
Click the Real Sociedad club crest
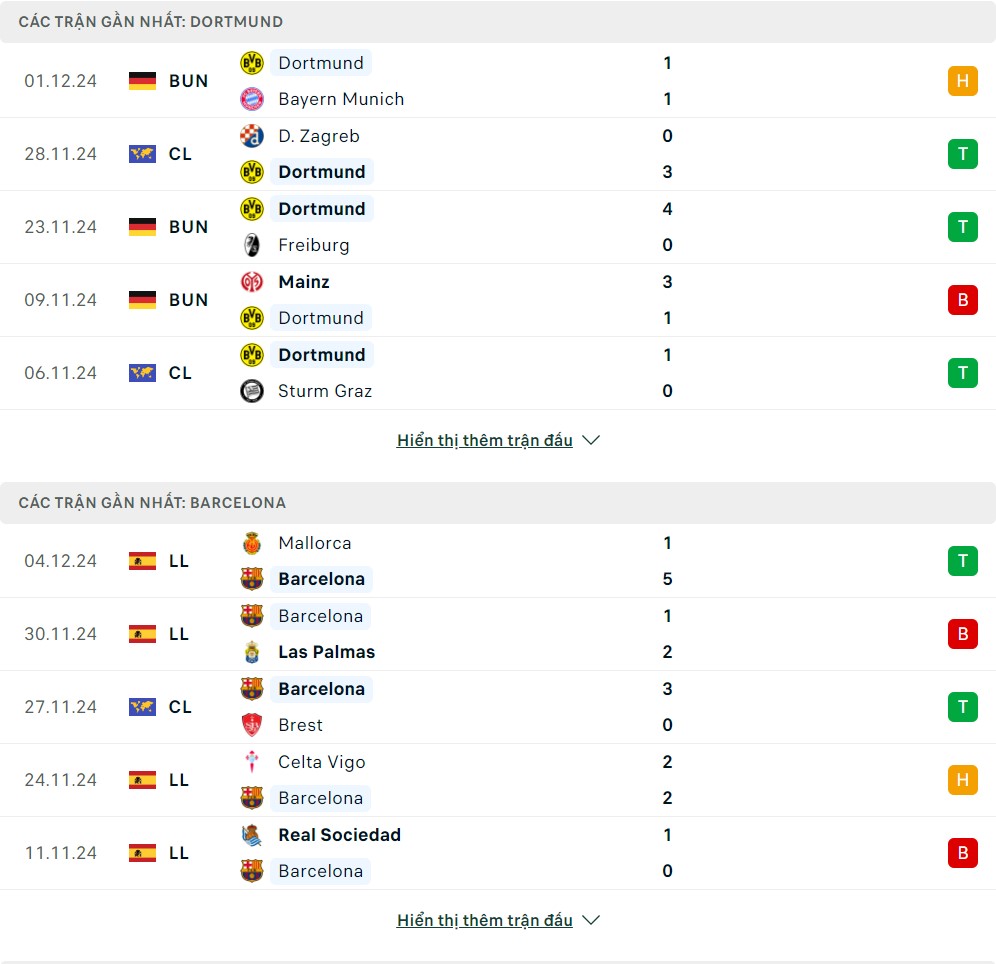252,835
